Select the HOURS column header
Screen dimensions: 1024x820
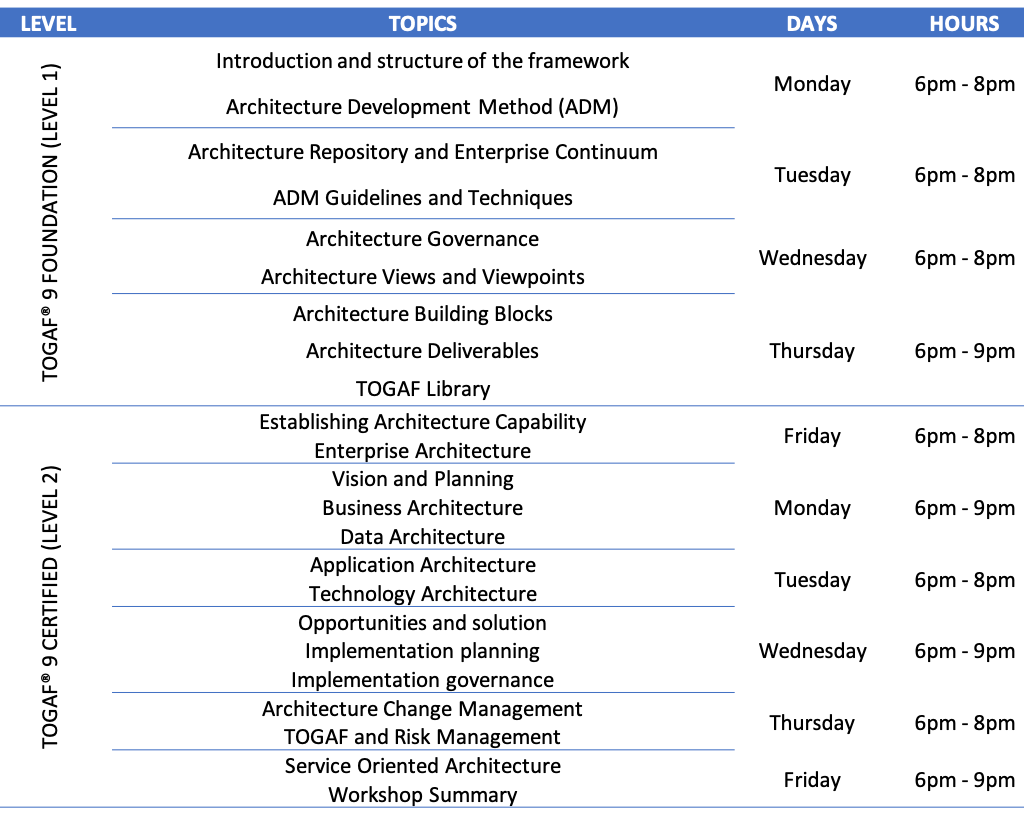[x=963, y=24]
